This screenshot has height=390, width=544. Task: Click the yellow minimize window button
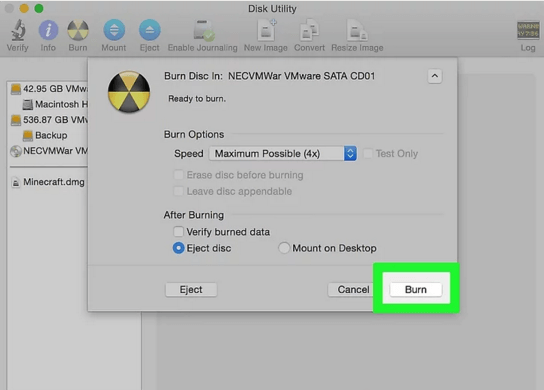[24, 8]
